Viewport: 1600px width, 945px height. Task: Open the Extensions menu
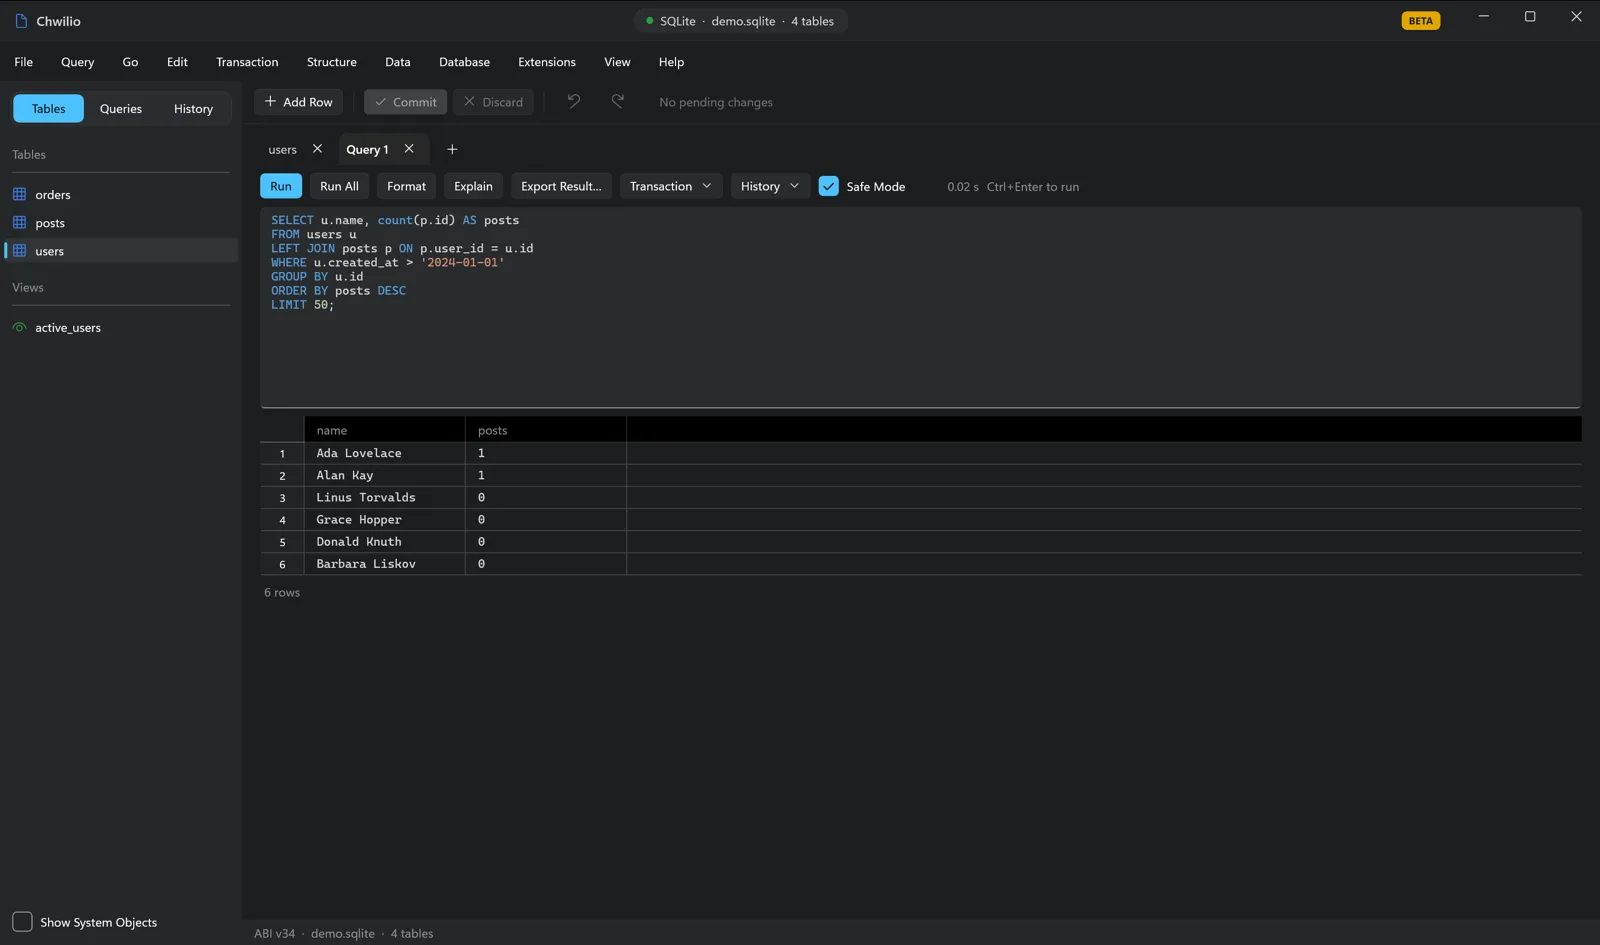547,62
